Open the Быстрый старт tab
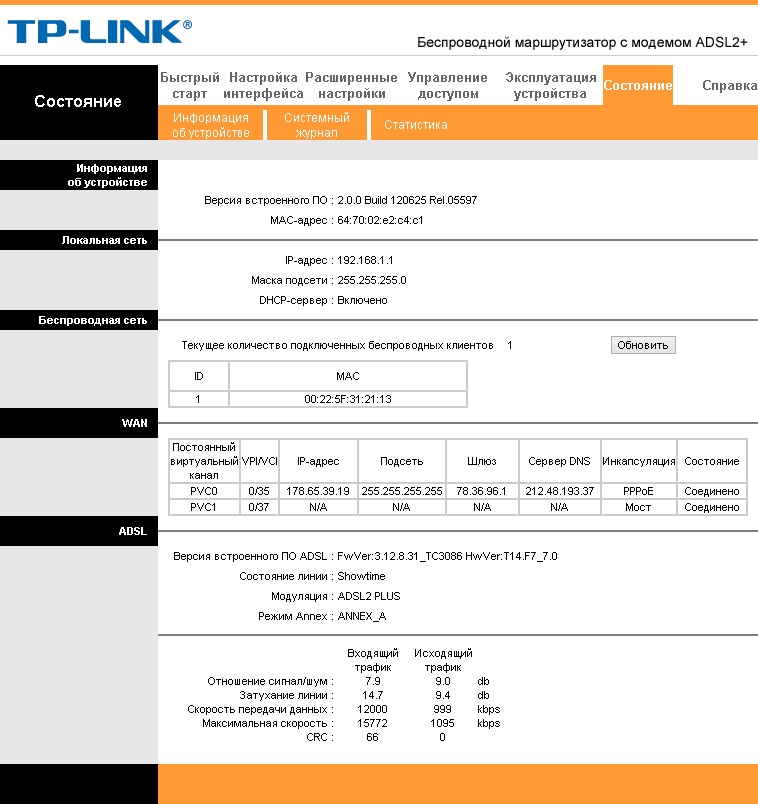Screen dimensions: 758x804 pyautogui.click(x=190, y=86)
